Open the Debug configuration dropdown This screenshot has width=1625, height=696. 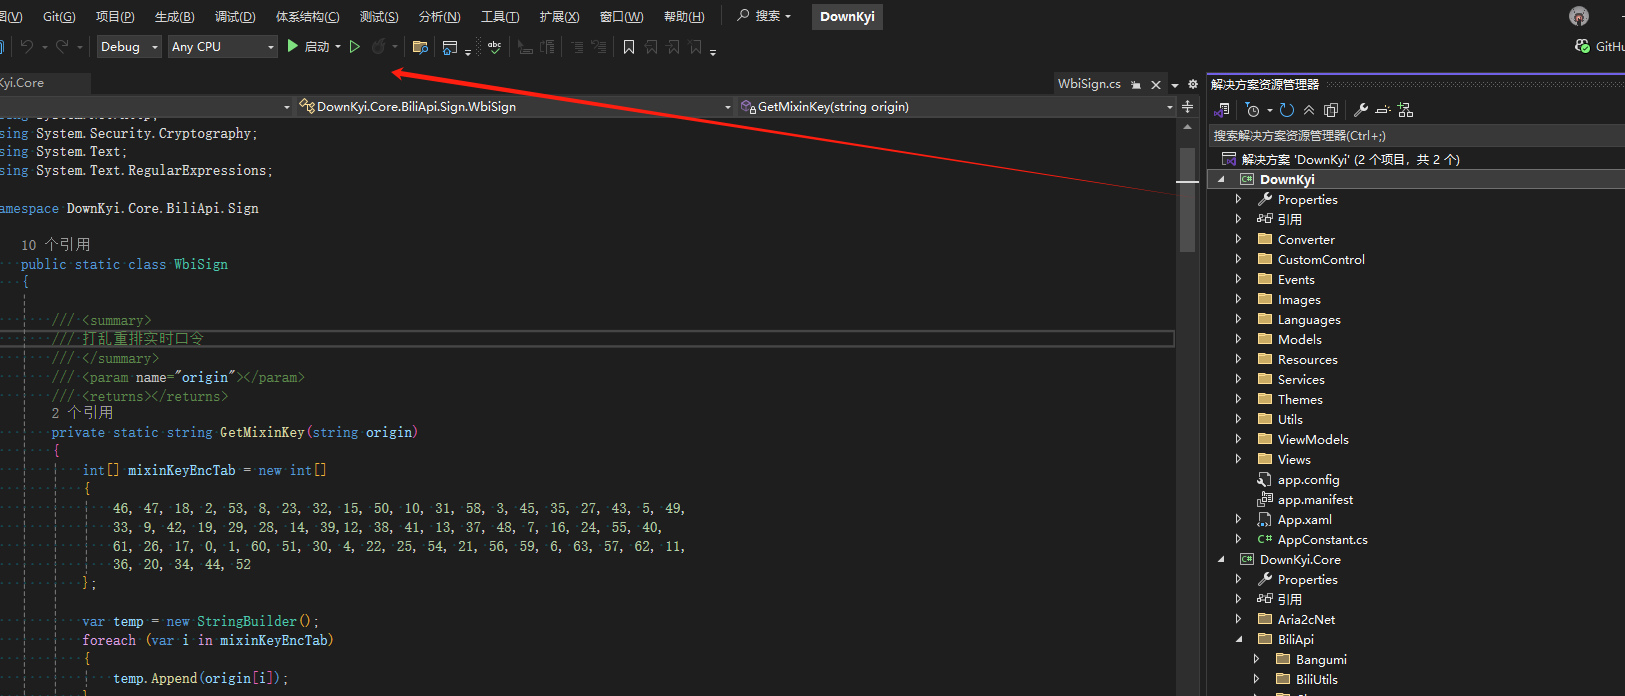(129, 46)
